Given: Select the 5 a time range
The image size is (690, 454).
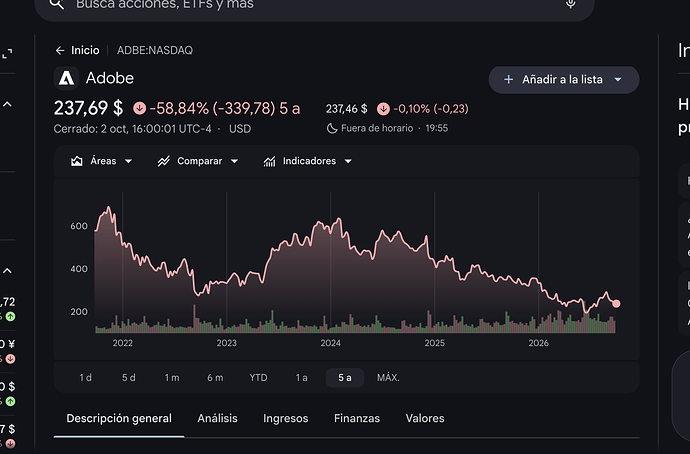Looking at the screenshot, I should [345, 377].
